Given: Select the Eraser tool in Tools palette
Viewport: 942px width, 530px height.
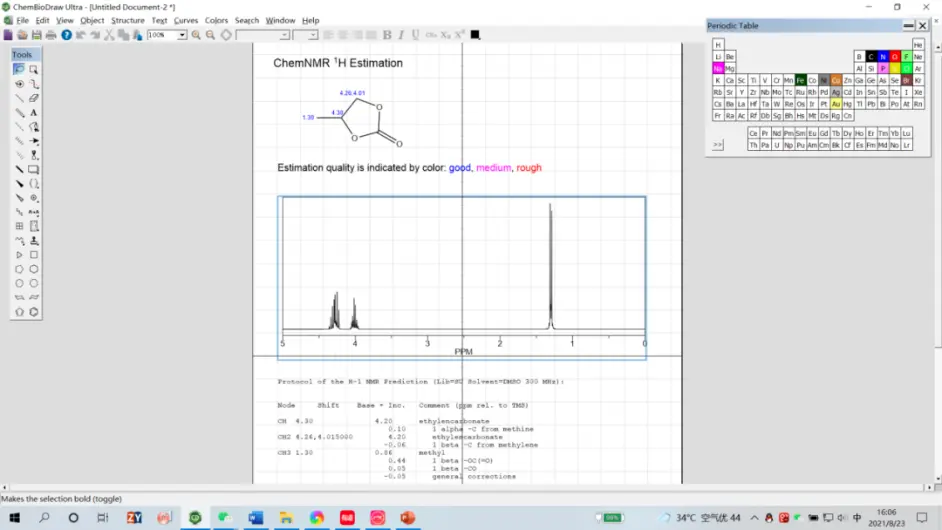Looking at the screenshot, I should pos(34,98).
